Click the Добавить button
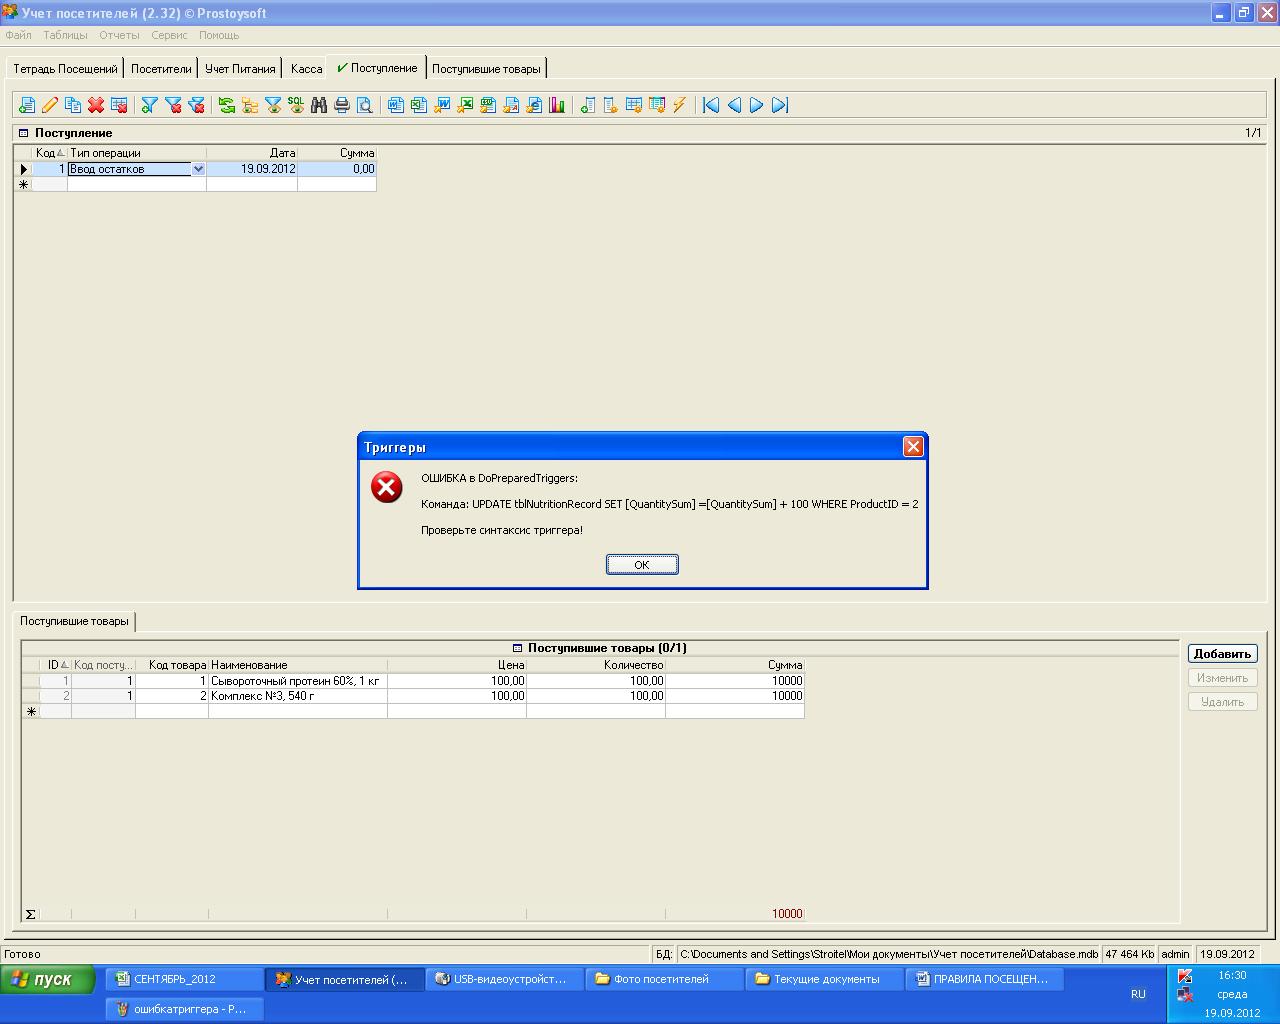 (1222, 654)
